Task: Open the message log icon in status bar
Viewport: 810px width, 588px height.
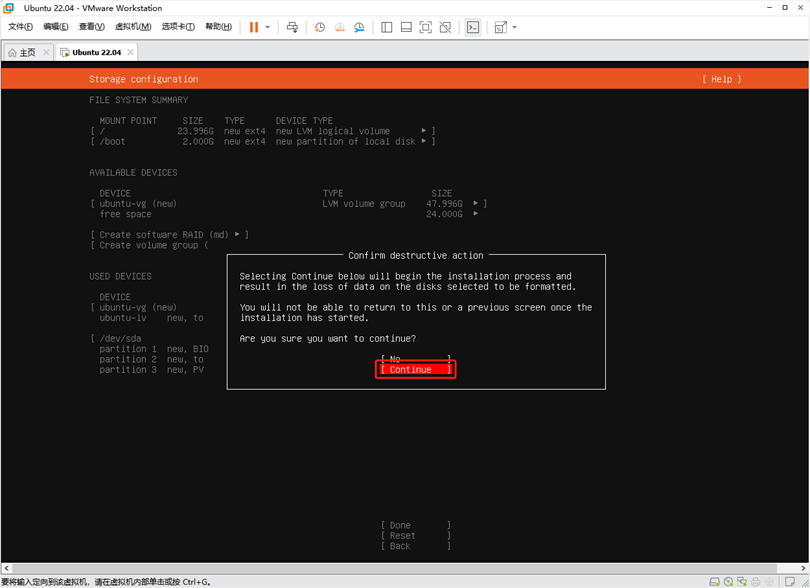Action: 790,582
